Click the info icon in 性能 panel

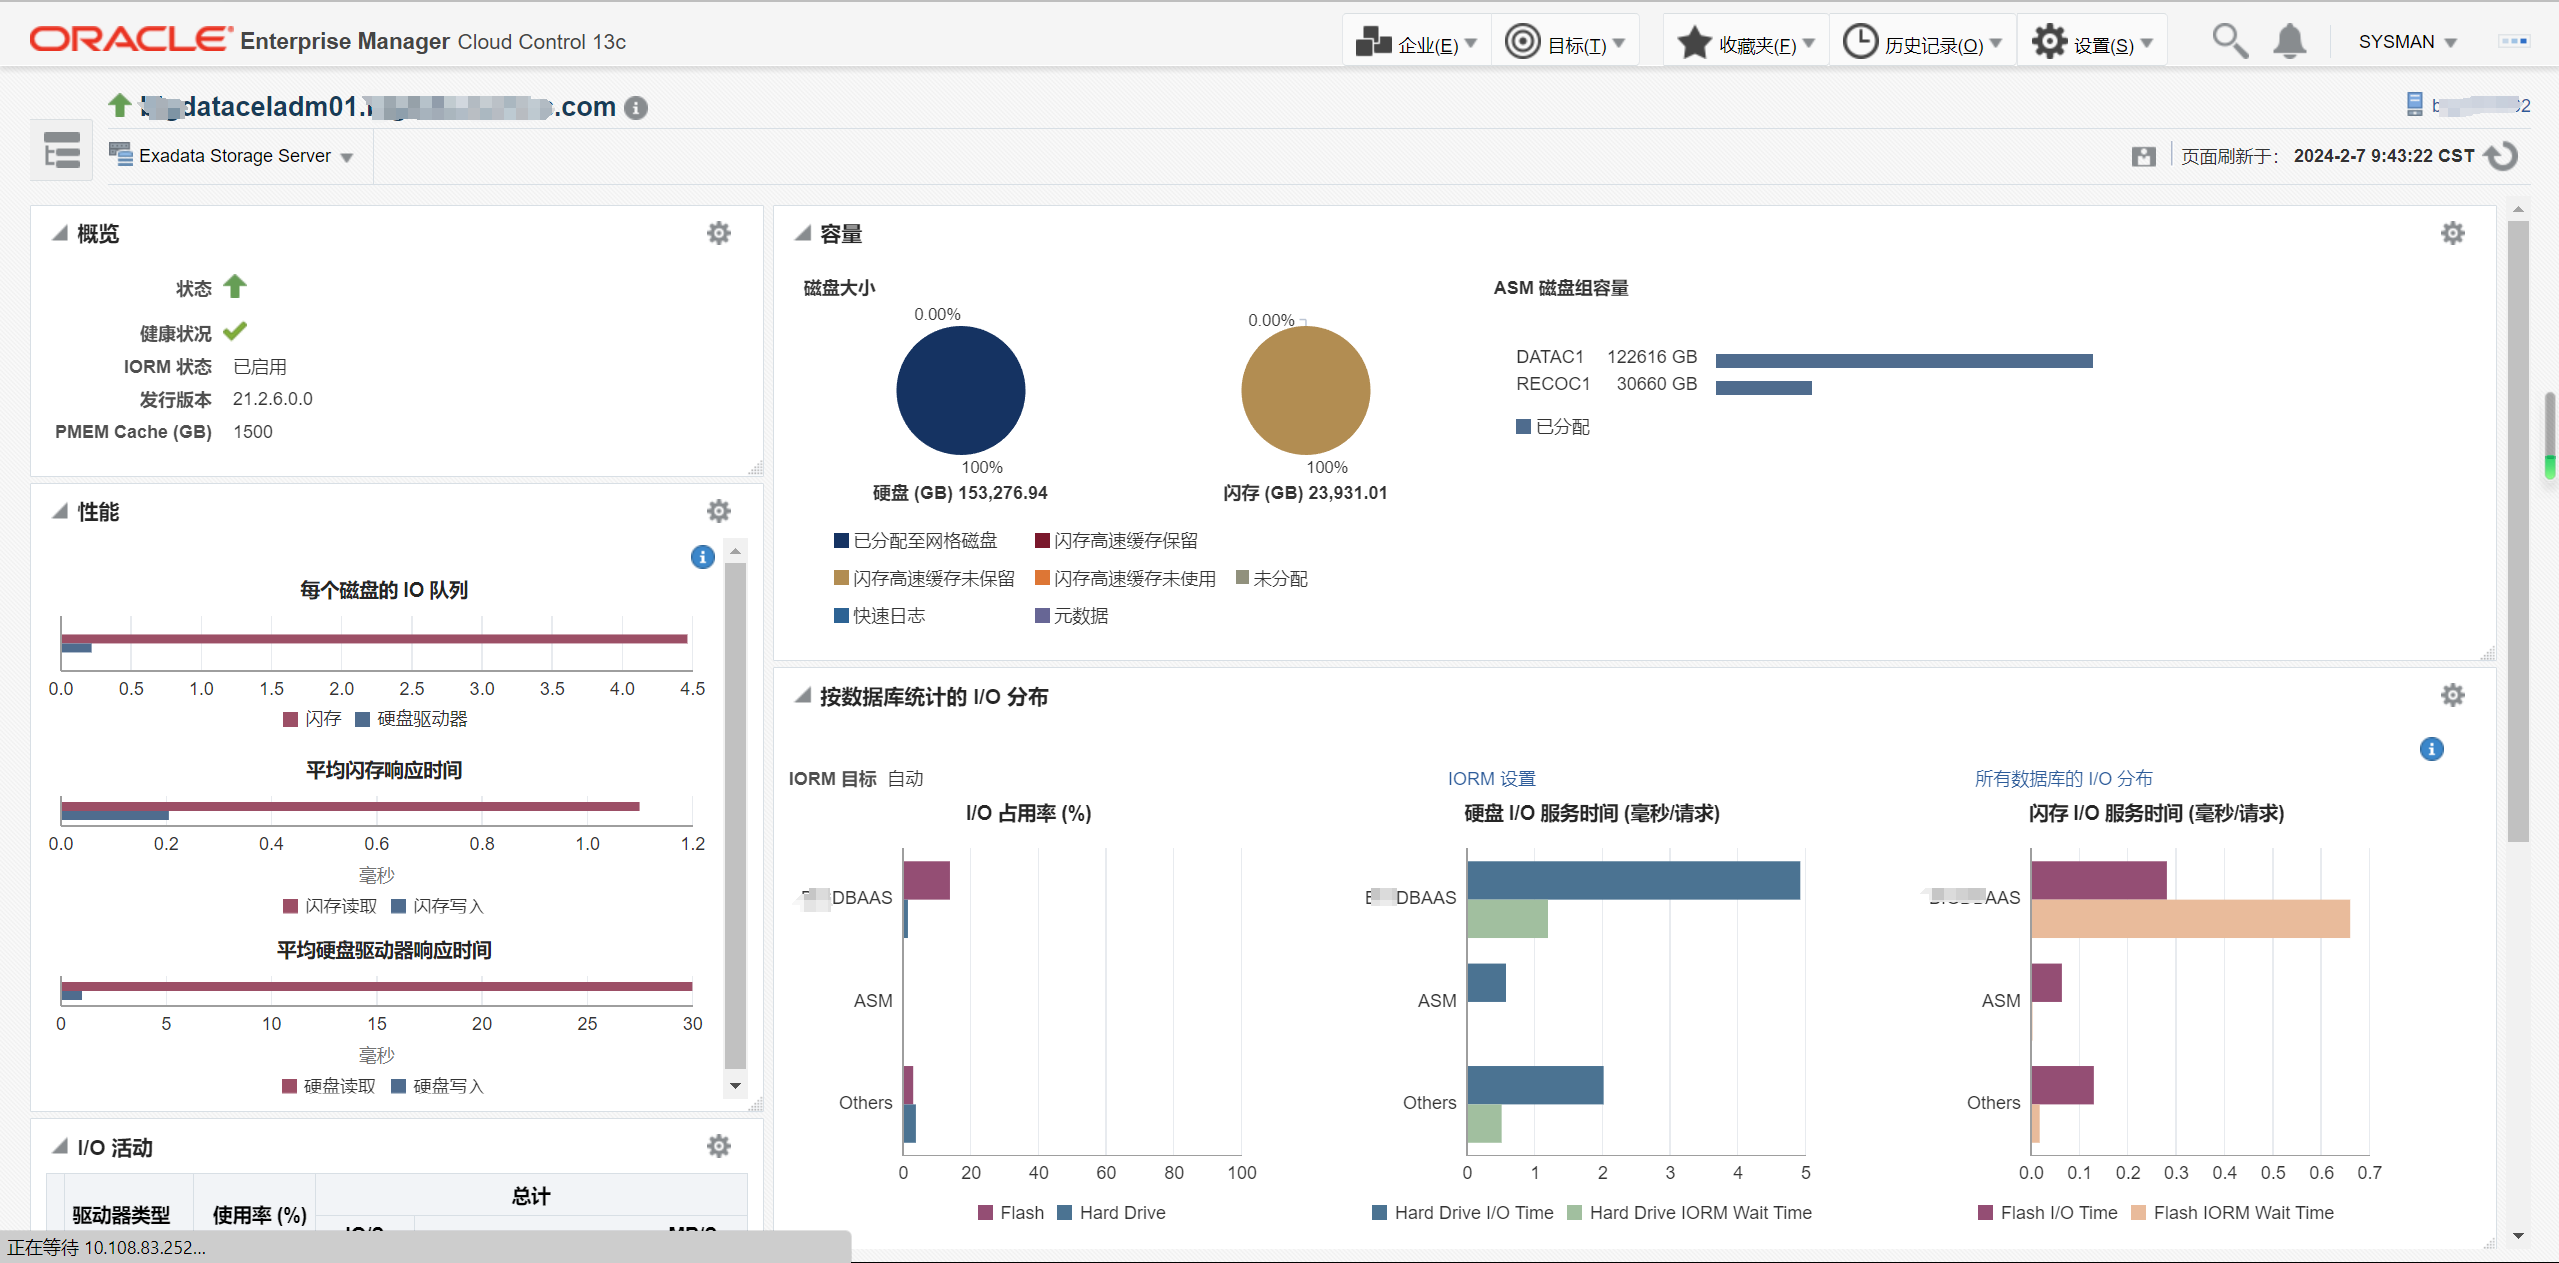[x=703, y=557]
